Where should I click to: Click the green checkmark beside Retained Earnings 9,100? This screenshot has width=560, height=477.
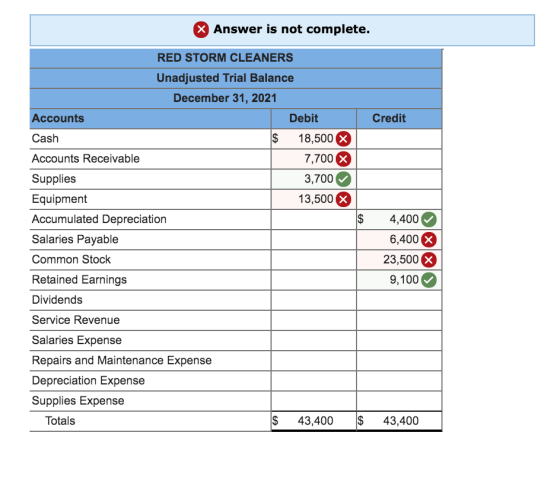coord(429,280)
